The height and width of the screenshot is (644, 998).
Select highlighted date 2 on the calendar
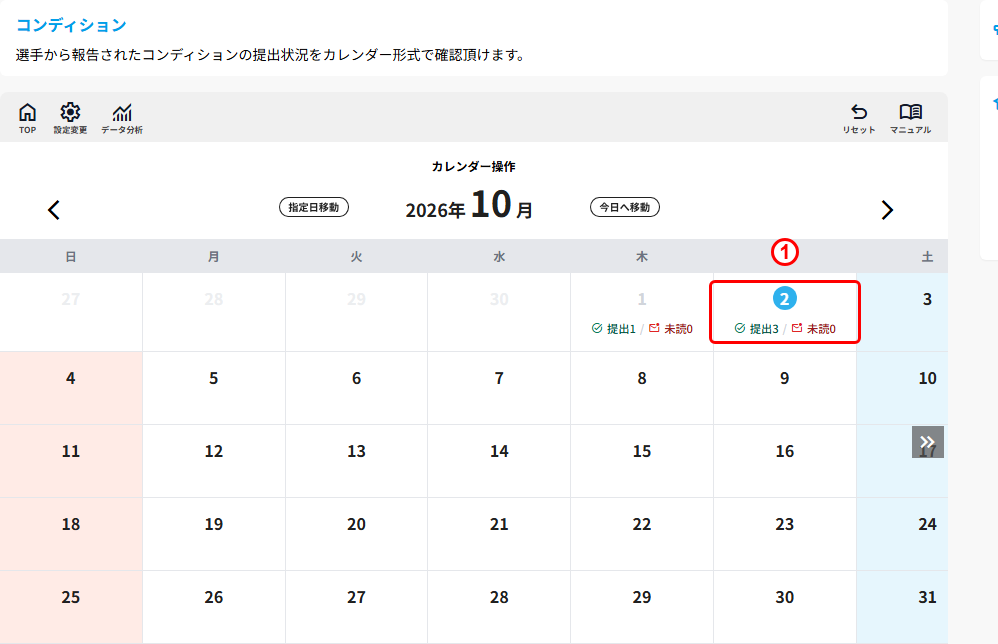pyautogui.click(x=785, y=298)
